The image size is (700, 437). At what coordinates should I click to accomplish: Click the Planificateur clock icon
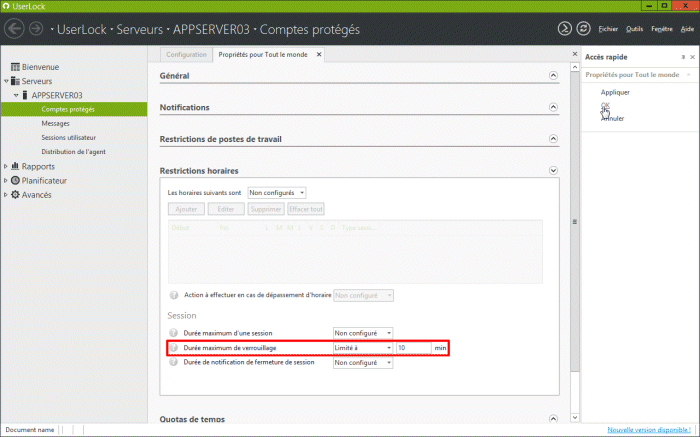coord(15,180)
